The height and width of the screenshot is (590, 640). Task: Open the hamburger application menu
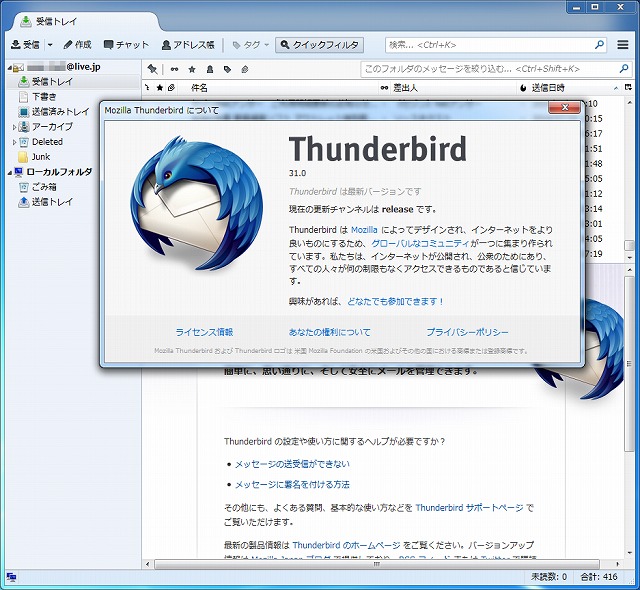tap(623, 45)
